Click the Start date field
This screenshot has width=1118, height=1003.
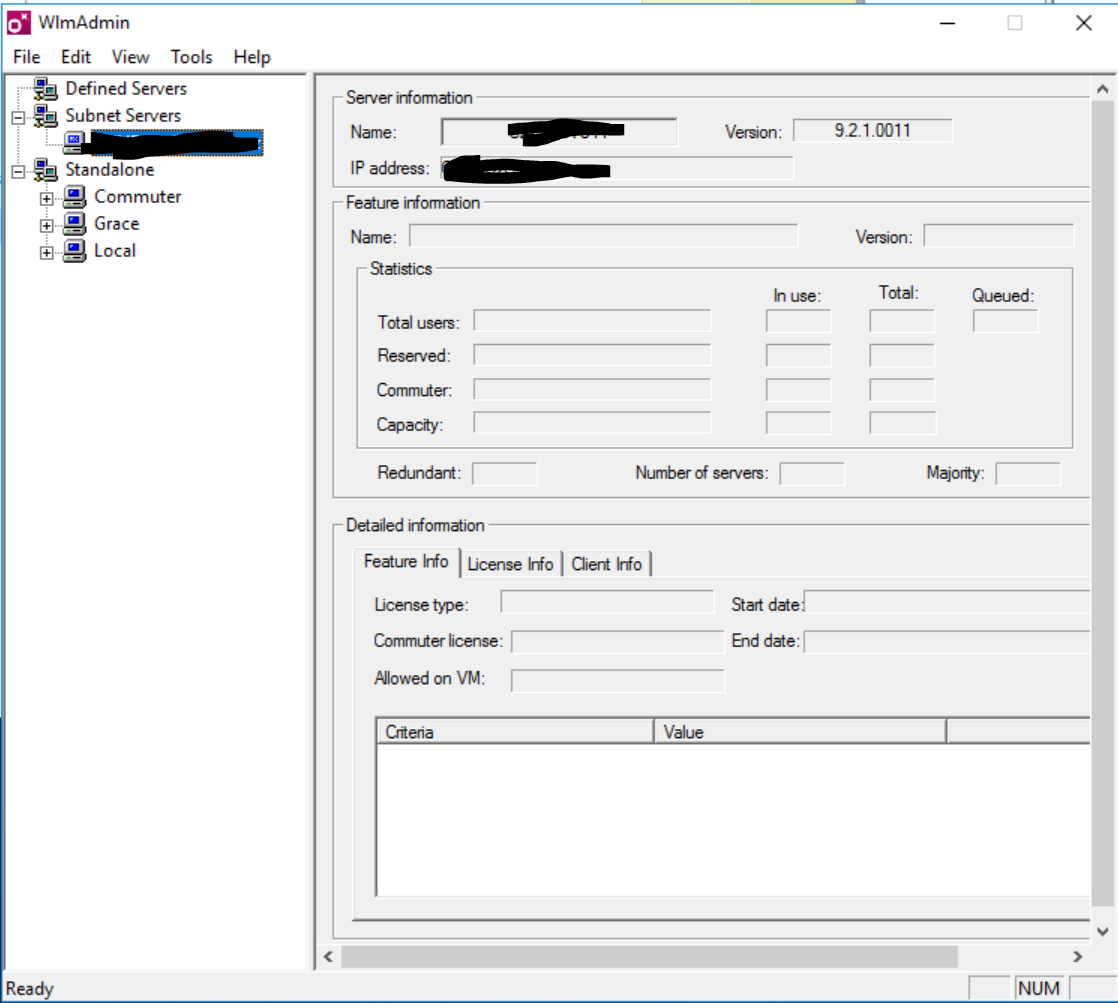pyautogui.click(x=947, y=603)
